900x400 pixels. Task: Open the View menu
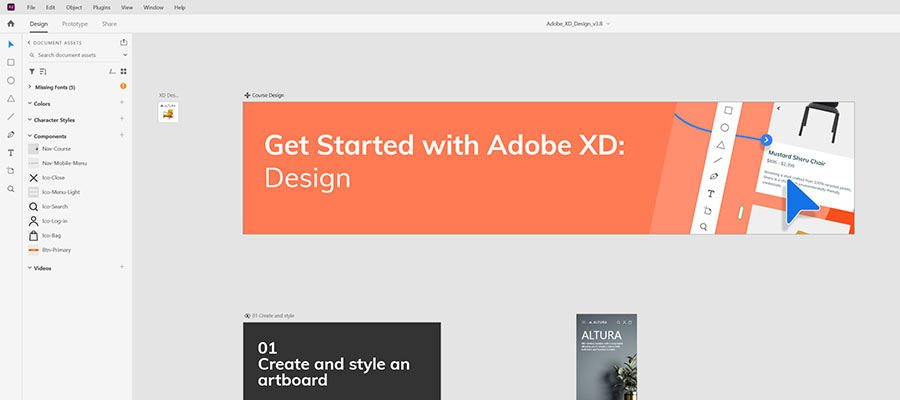pos(127,7)
